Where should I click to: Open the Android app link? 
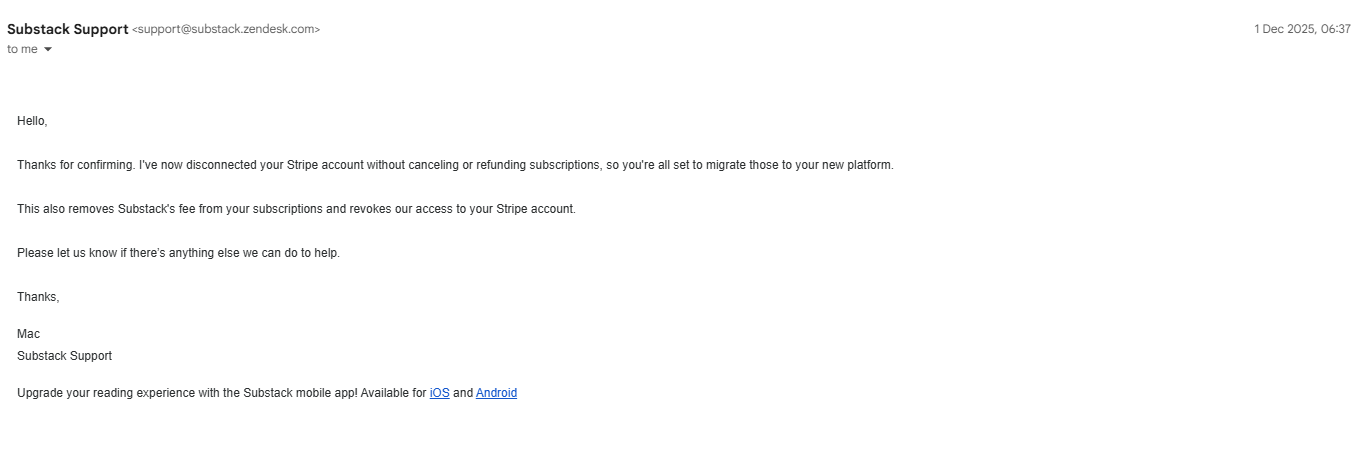496,393
